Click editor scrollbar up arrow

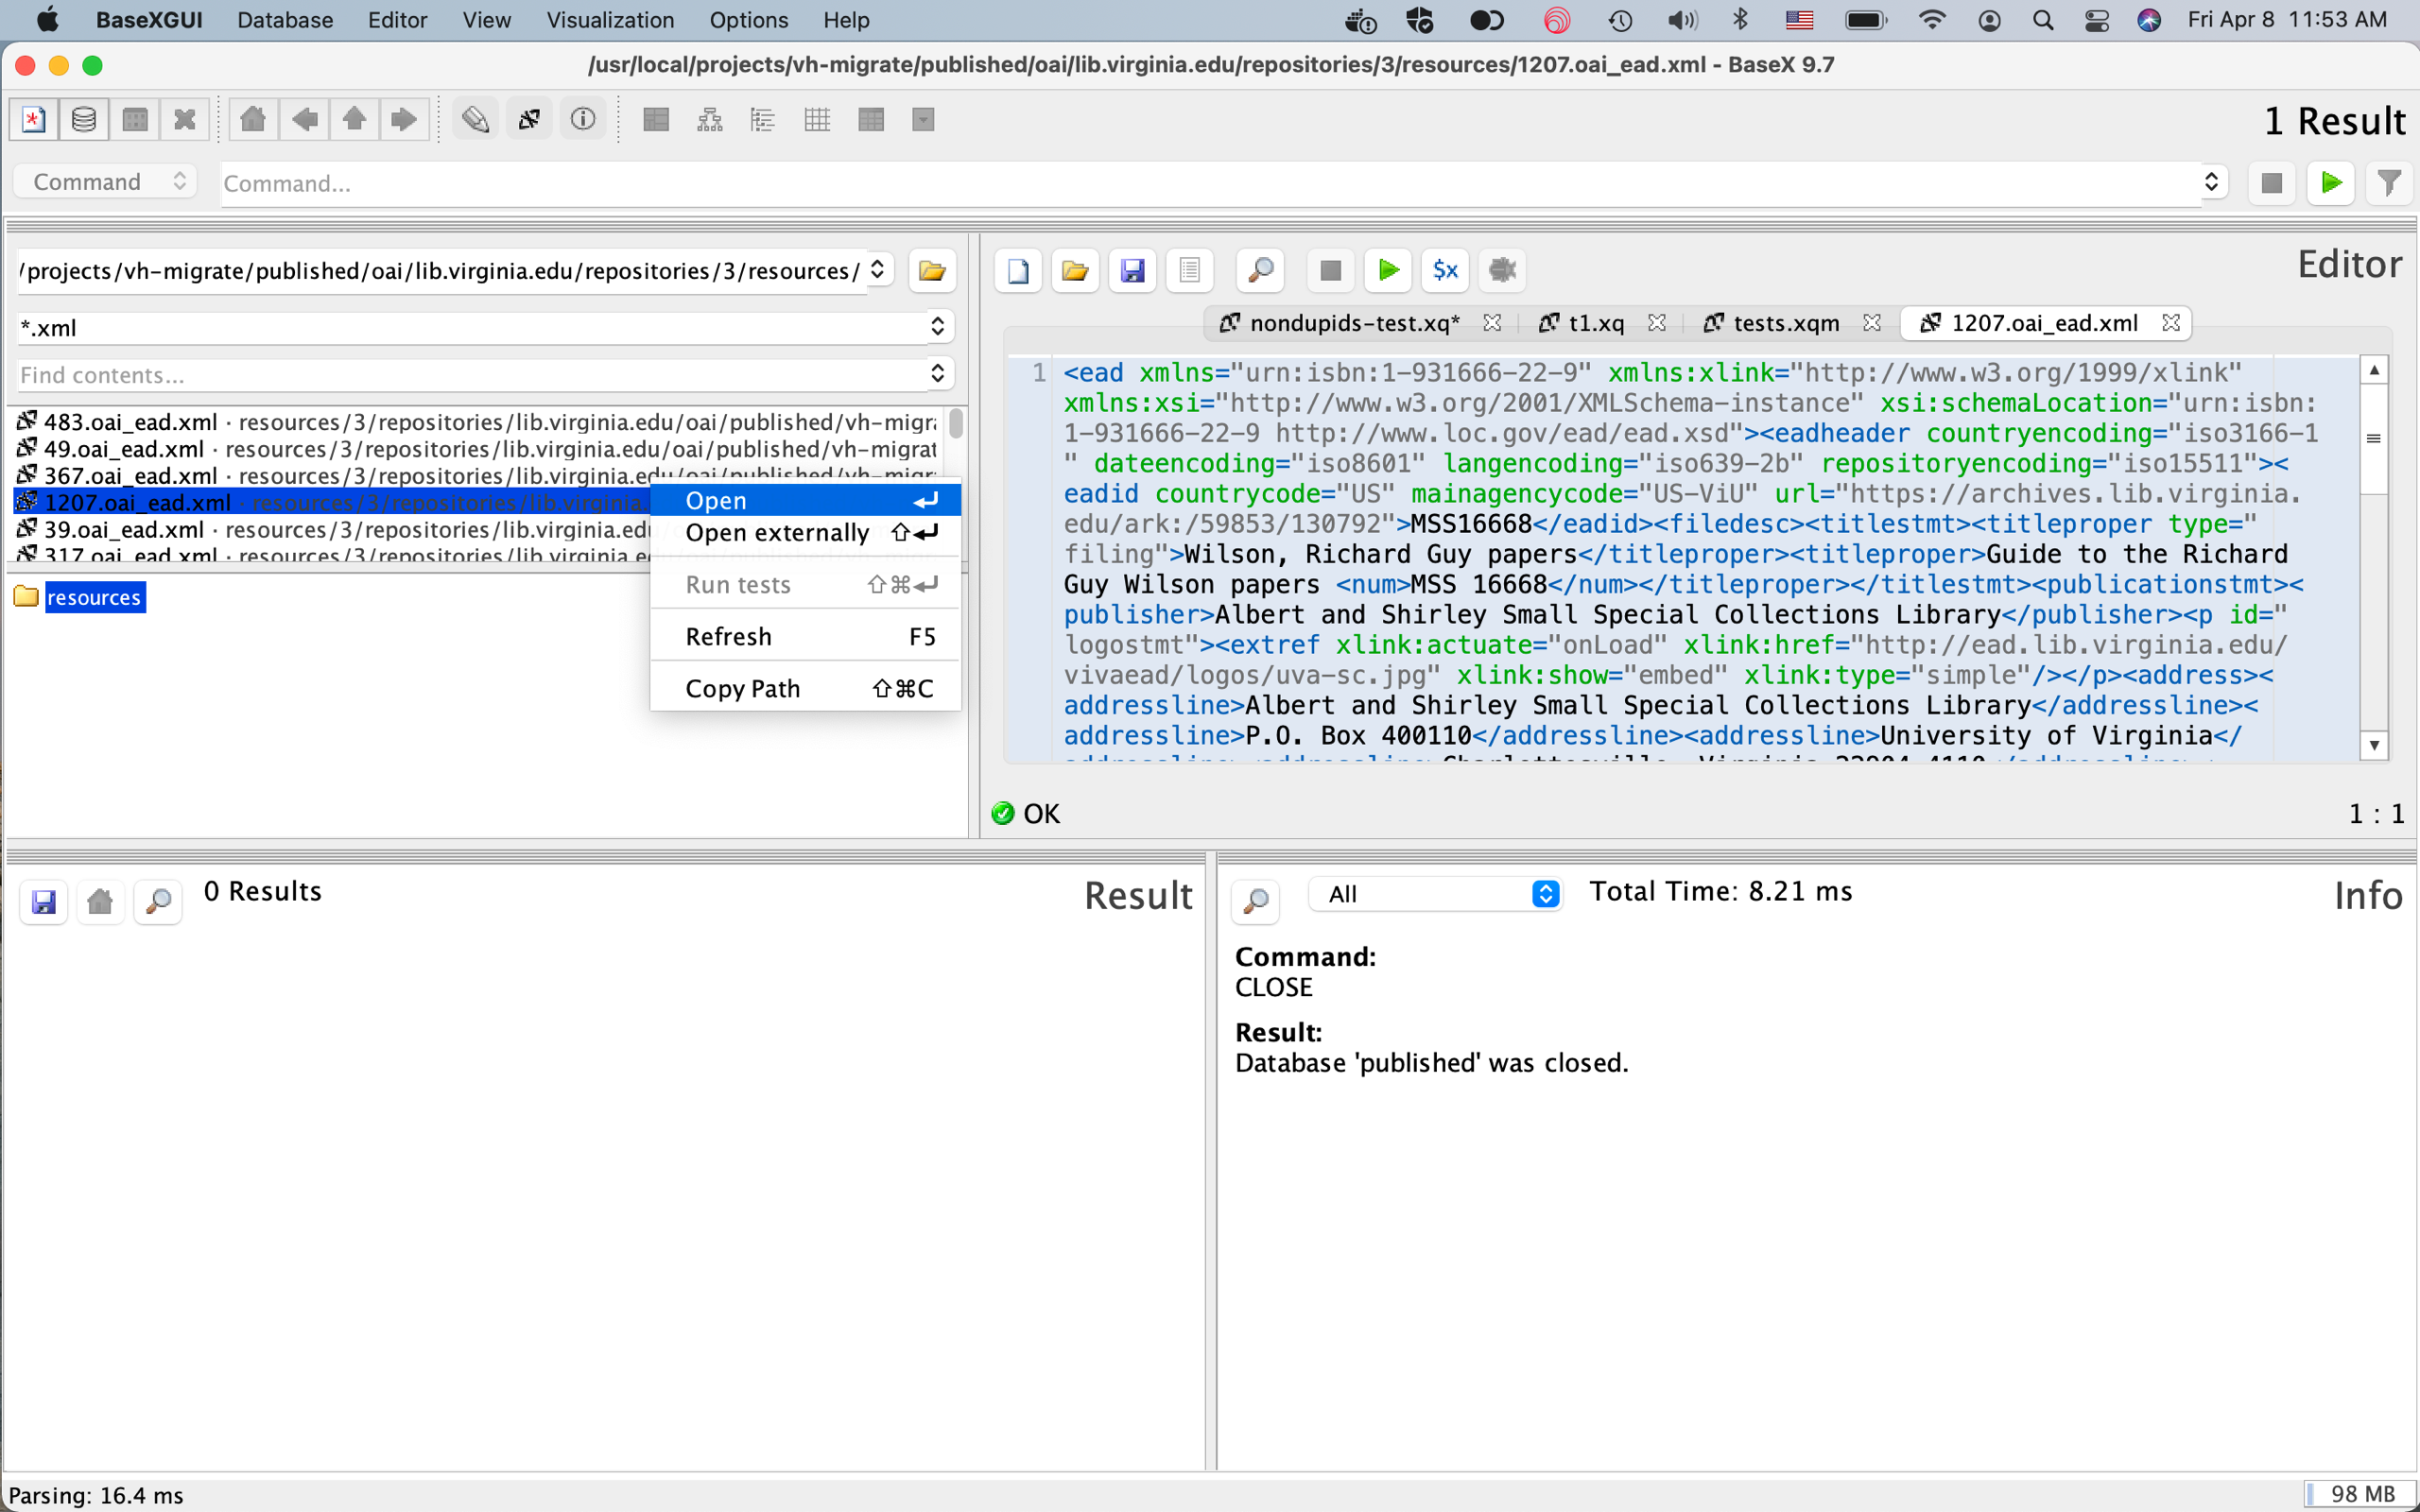tap(2374, 370)
